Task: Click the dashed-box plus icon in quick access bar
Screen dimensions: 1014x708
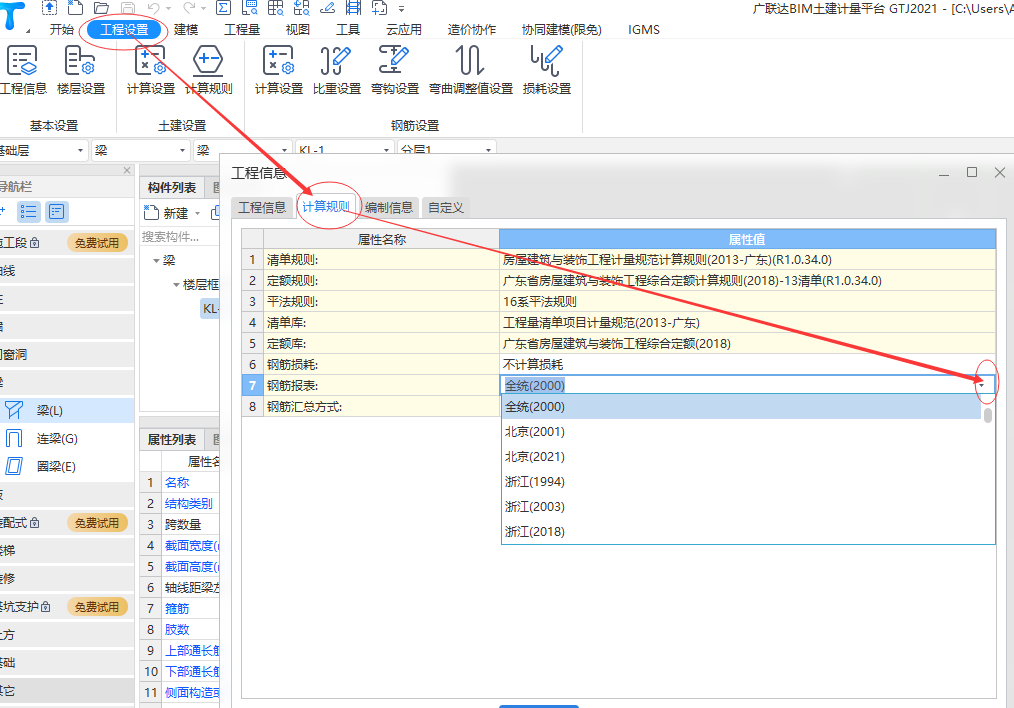Action: tap(380, 8)
